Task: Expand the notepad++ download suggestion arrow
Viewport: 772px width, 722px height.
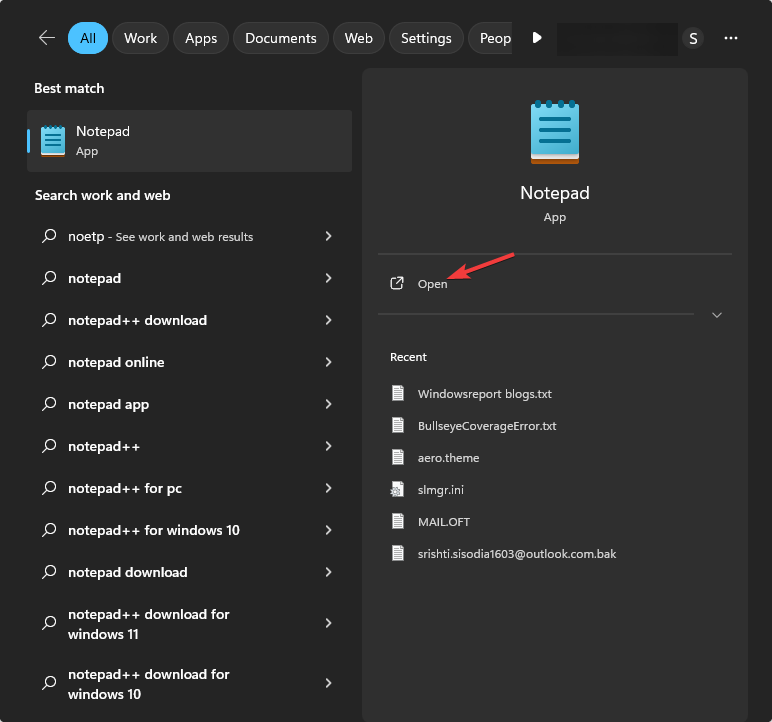Action: (328, 320)
